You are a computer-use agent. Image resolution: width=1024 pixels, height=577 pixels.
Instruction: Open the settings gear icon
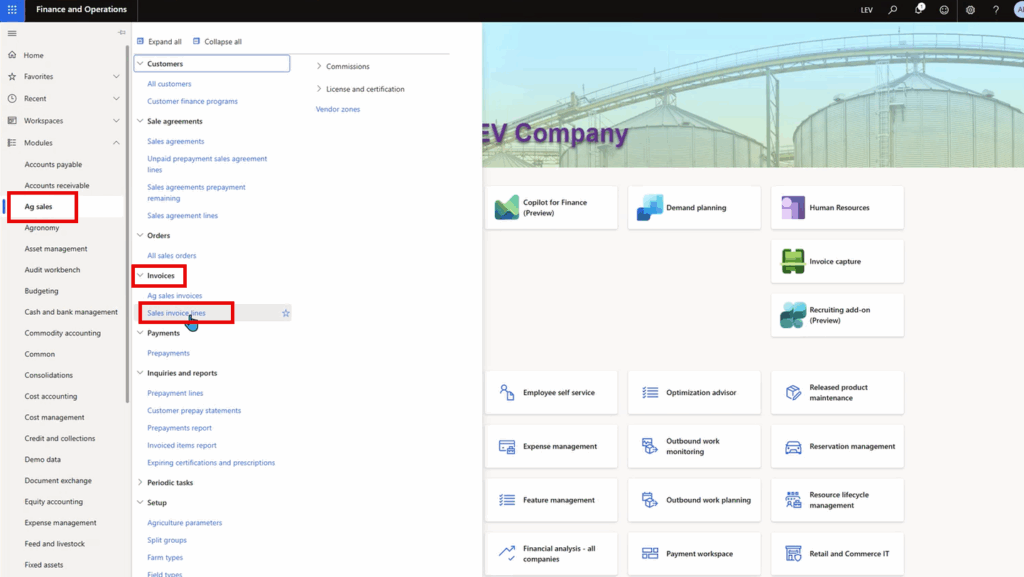tap(970, 10)
